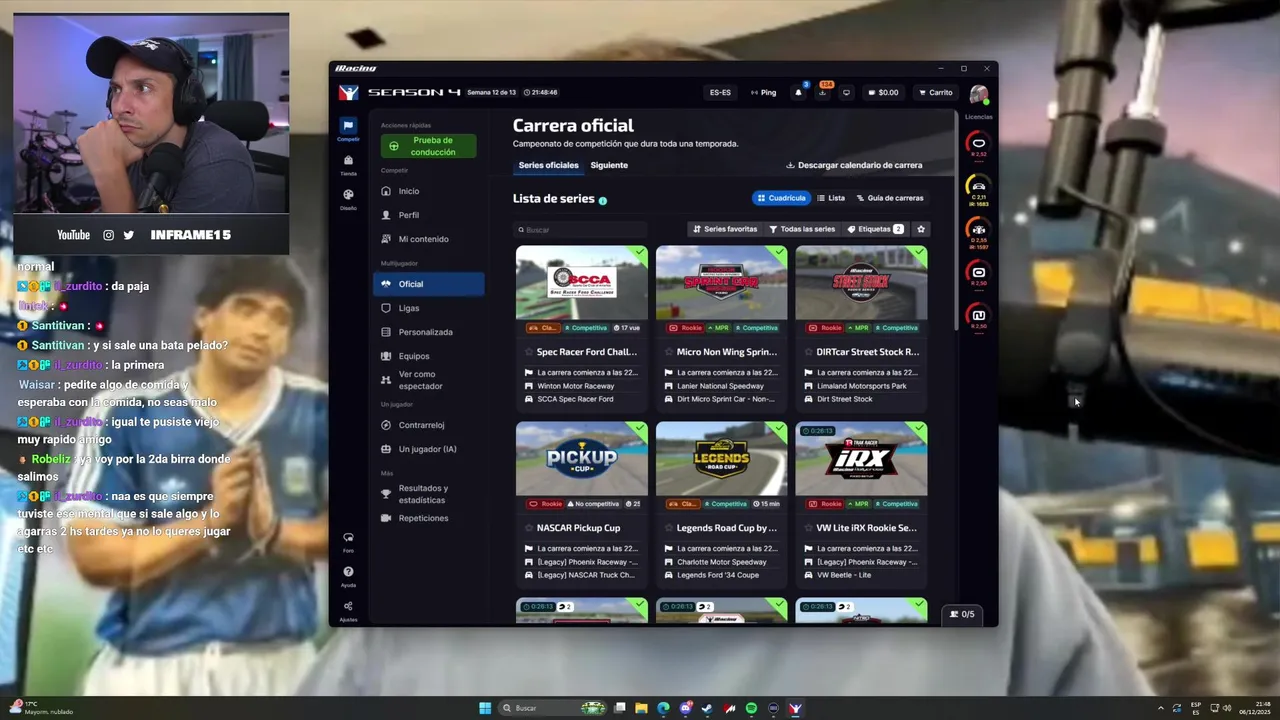Open the Todas las series filter
The width and height of the screenshot is (1280, 720).
point(802,229)
